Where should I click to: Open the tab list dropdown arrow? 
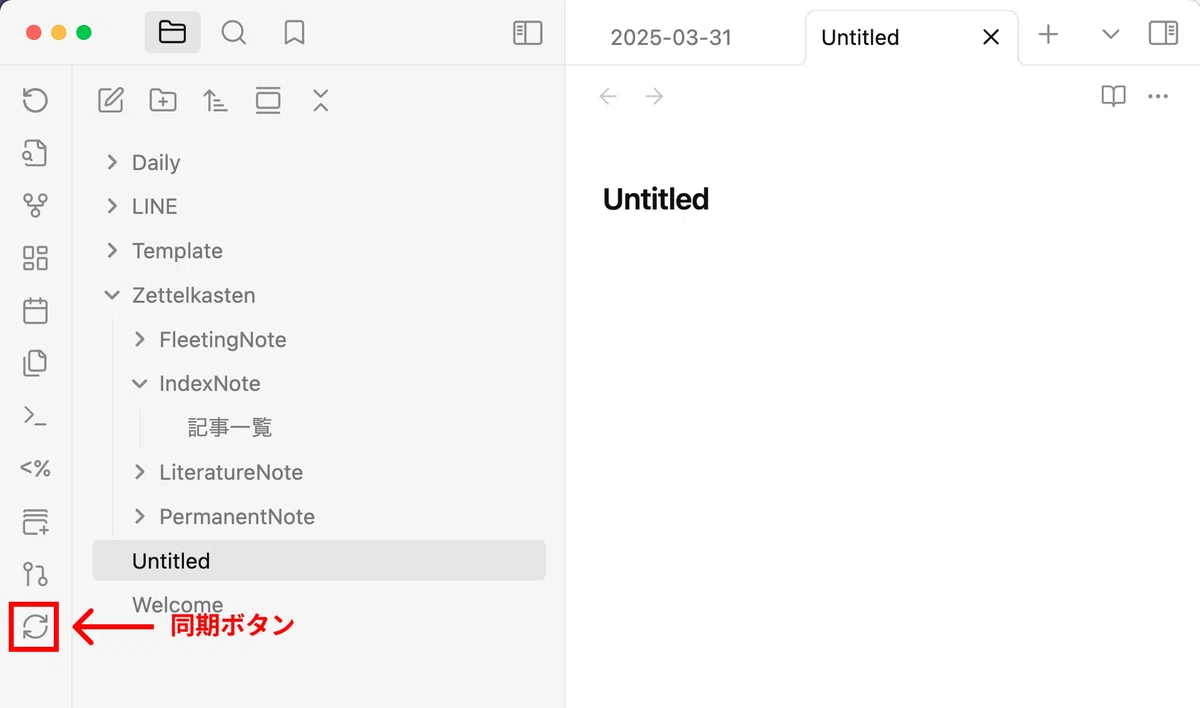1110,34
